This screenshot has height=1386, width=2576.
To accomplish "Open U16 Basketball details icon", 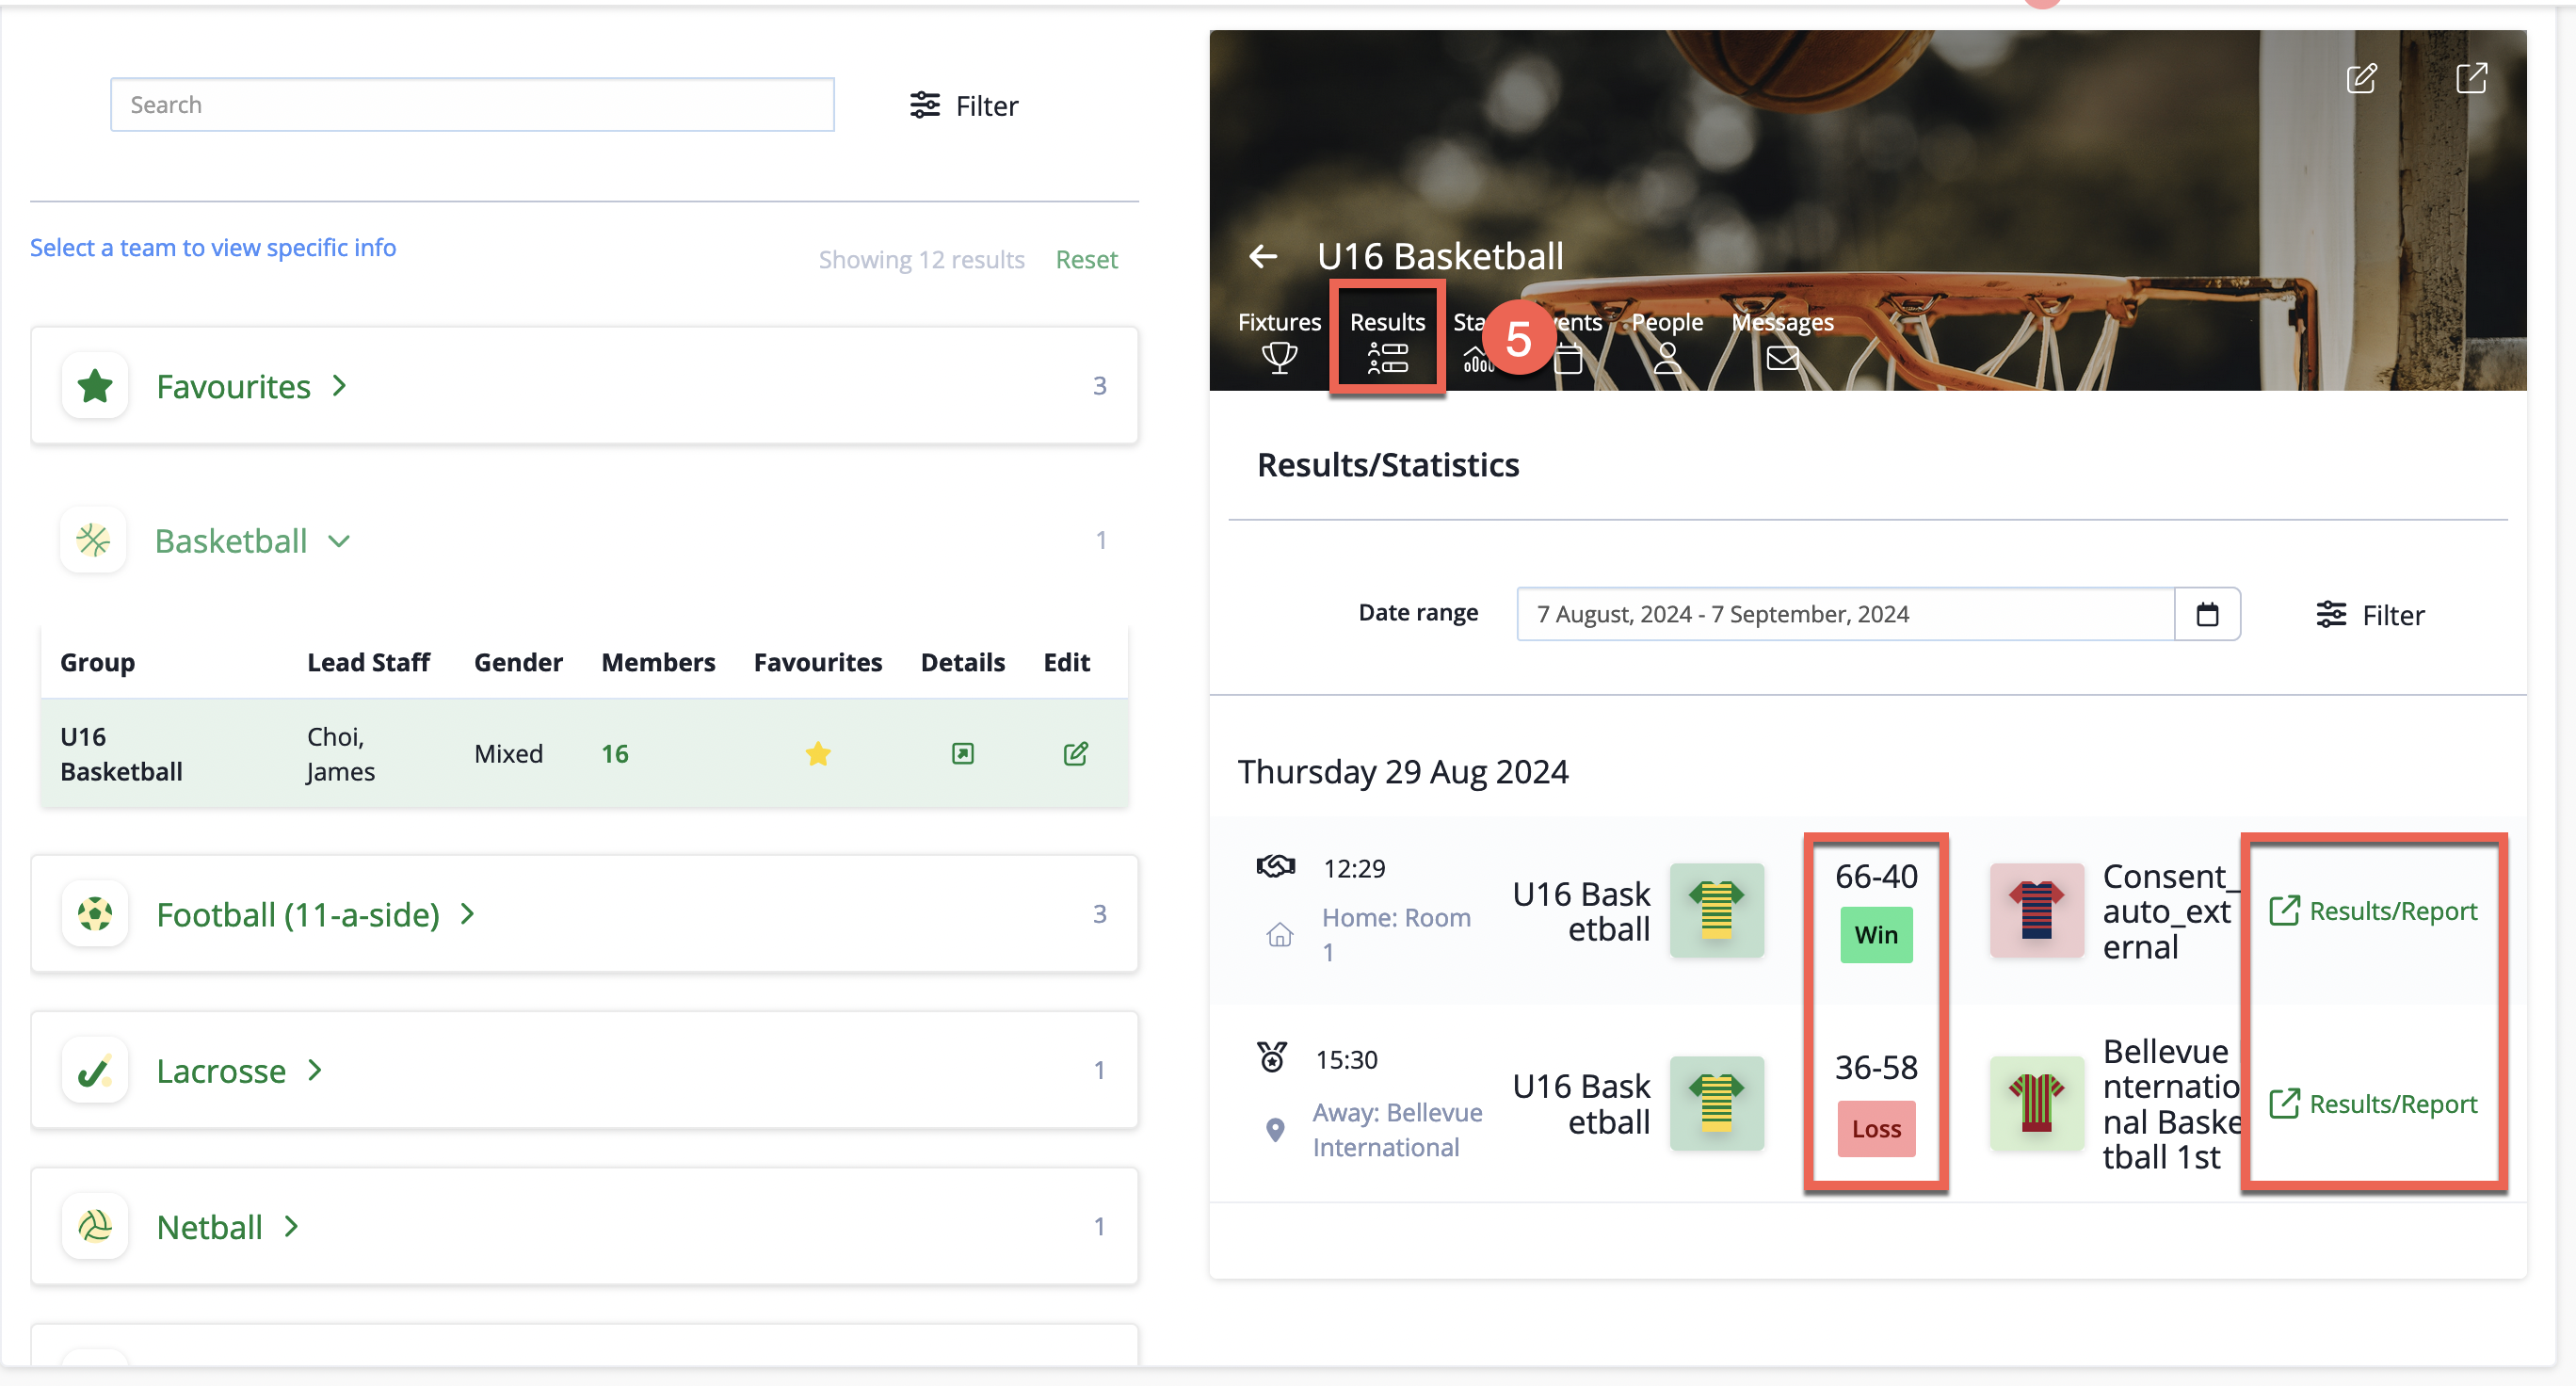I will 962,754.
